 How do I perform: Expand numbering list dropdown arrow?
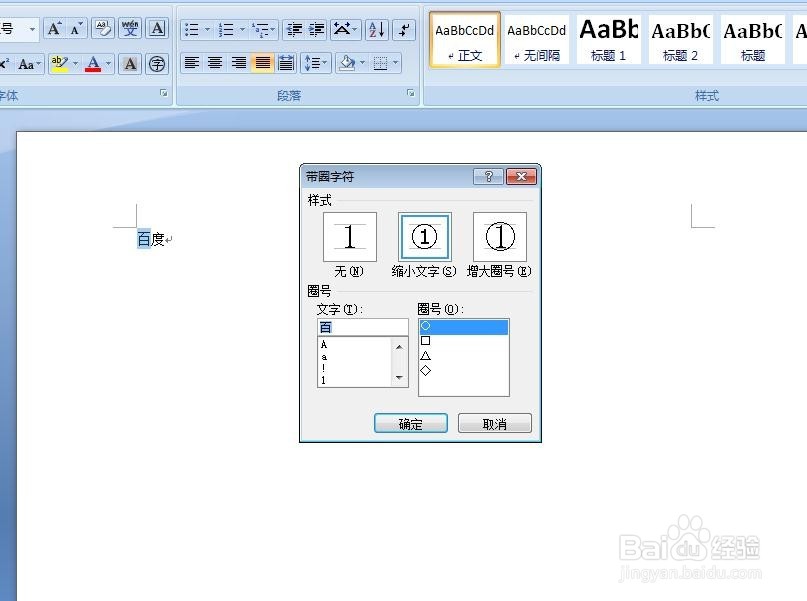click(x=242, y=30)
